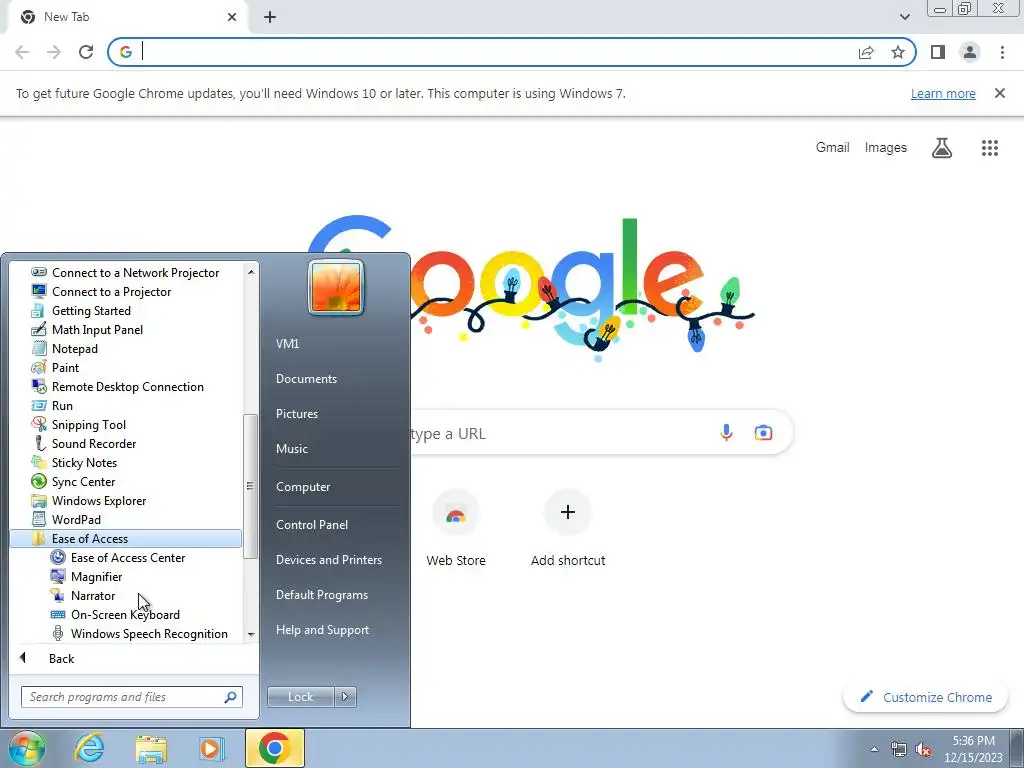The image size is (1024, 768).
Task: Go forward using Chrome's forward arrow
Action: (x=54, y=52)
